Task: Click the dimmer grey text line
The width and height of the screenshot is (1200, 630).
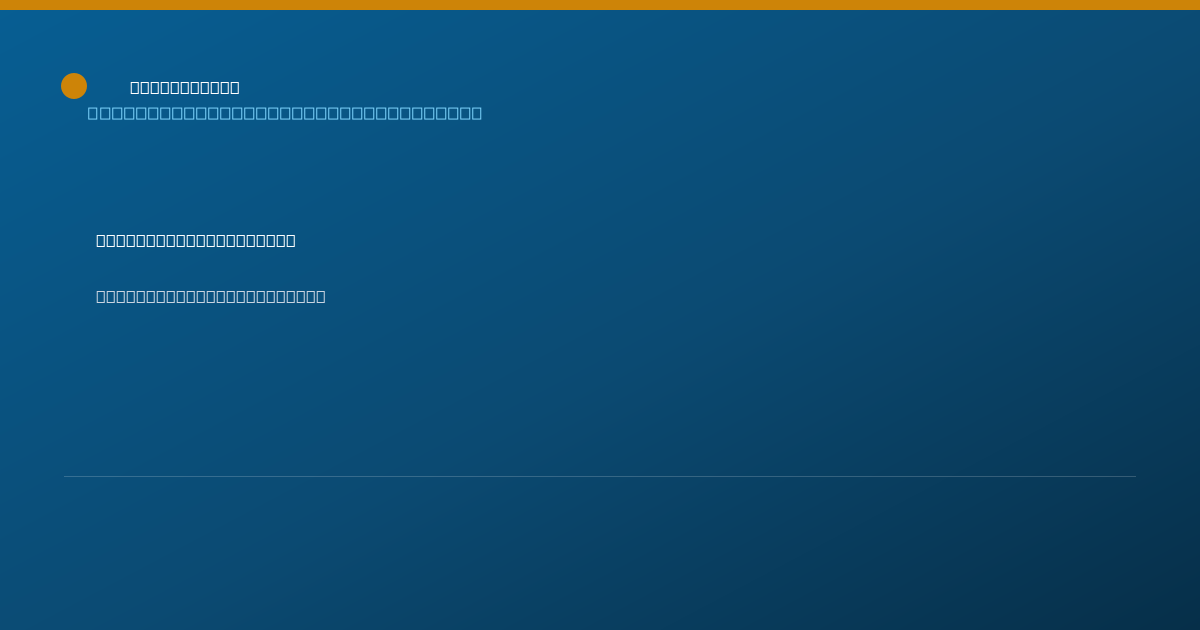Action: tap(211, 296)
